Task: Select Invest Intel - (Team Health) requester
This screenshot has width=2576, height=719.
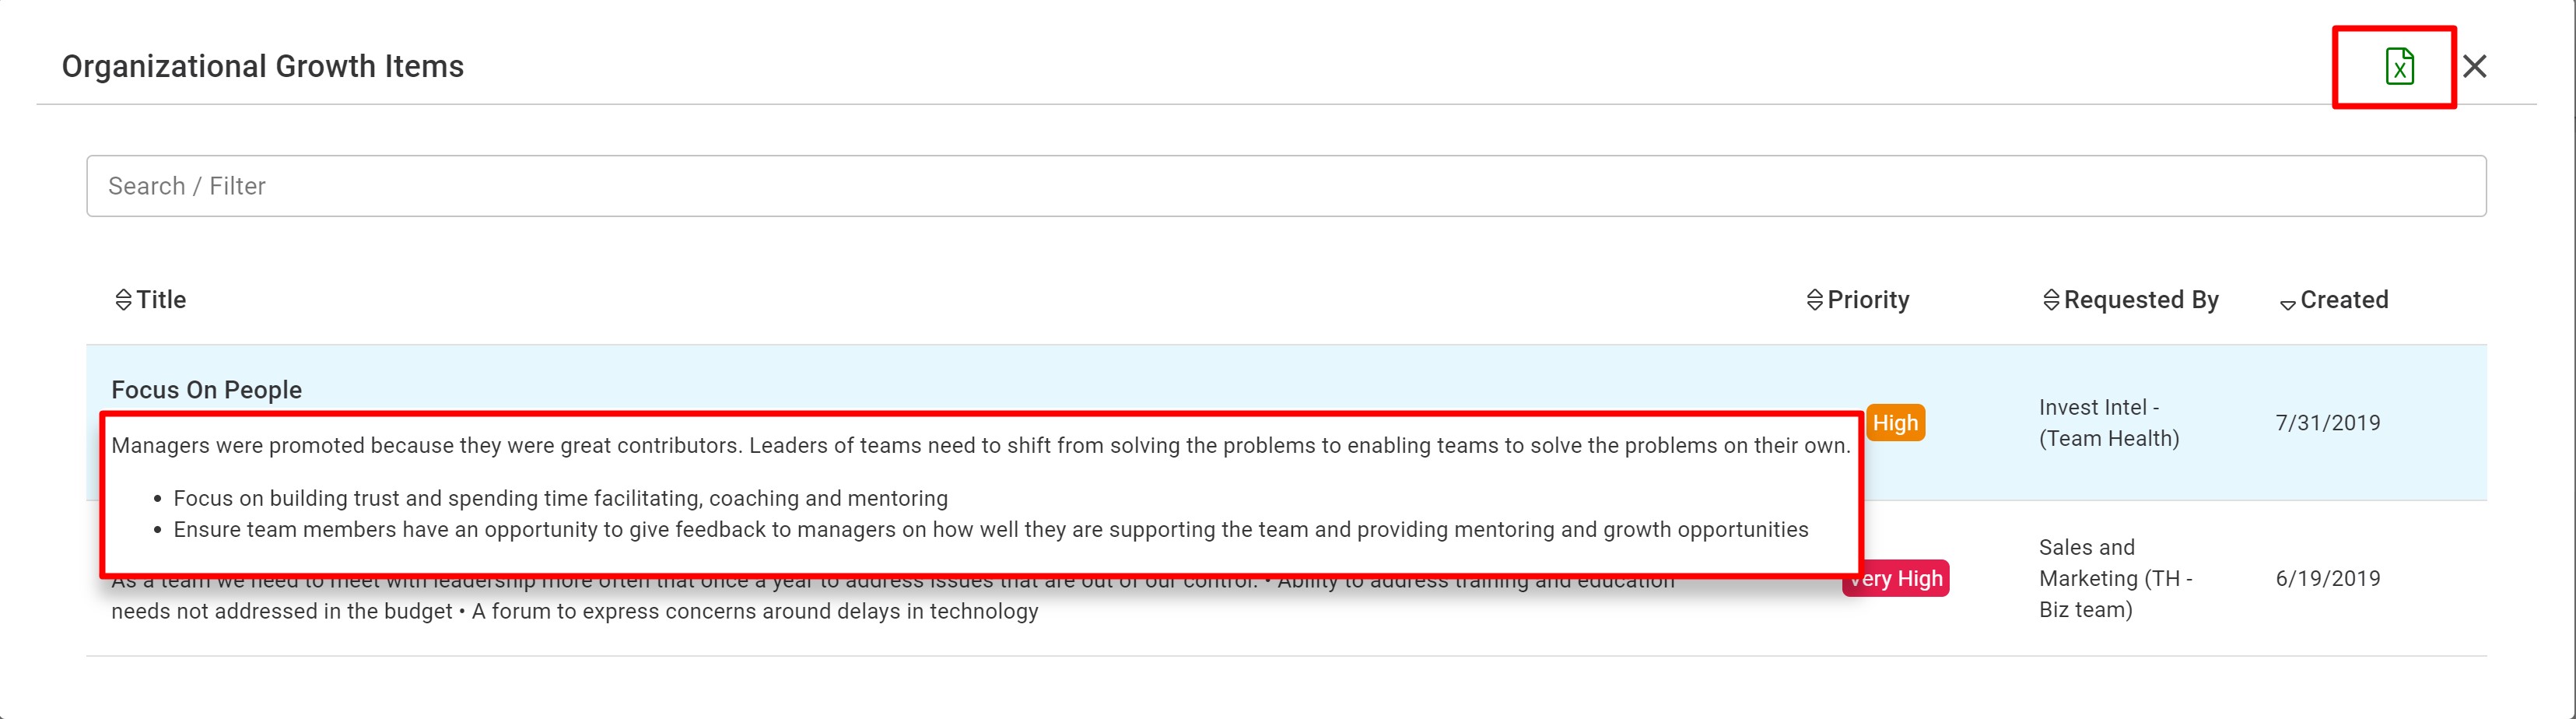Action: (2108, 423)
